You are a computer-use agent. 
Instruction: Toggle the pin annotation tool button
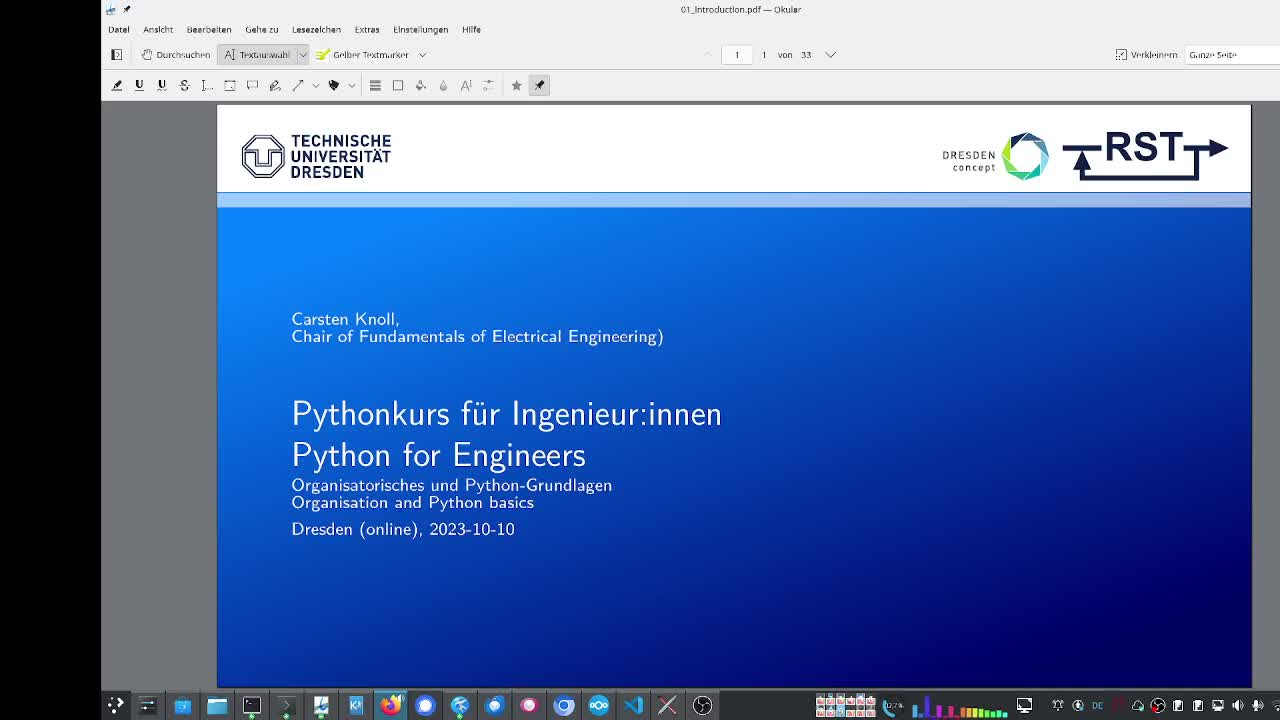coord(539,86)
